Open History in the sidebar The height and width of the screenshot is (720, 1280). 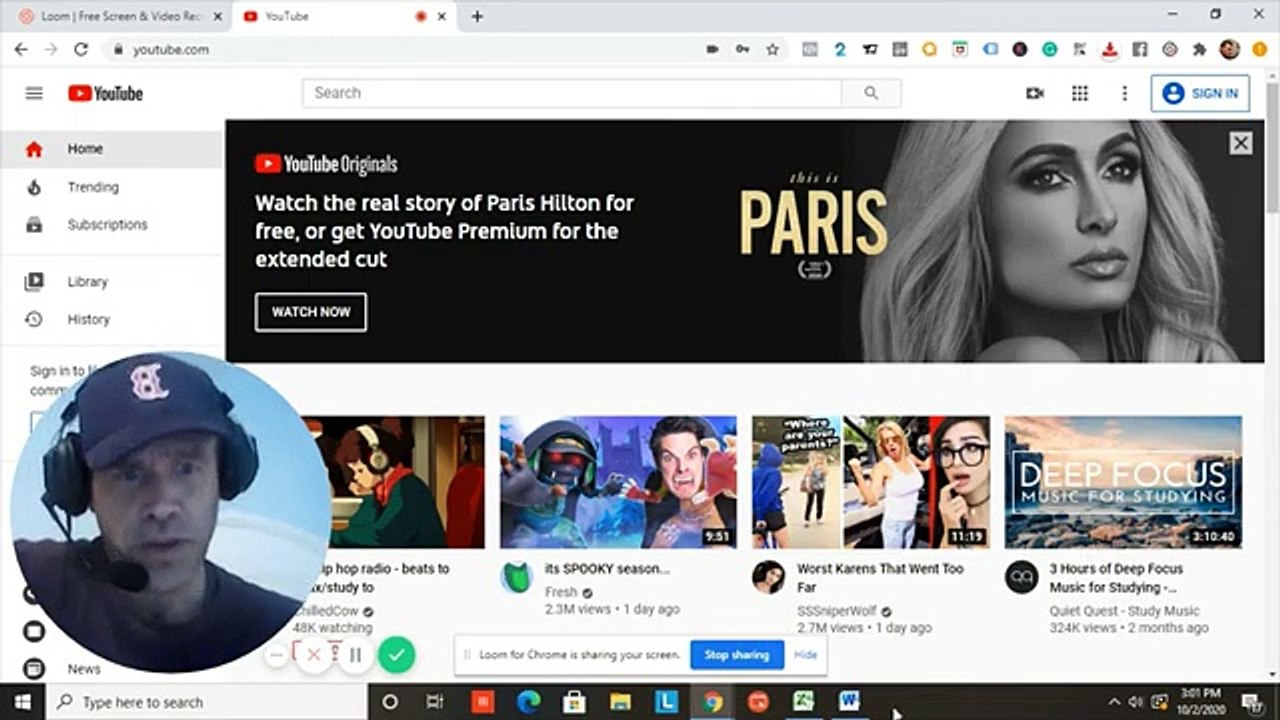[x=111, y=320]
